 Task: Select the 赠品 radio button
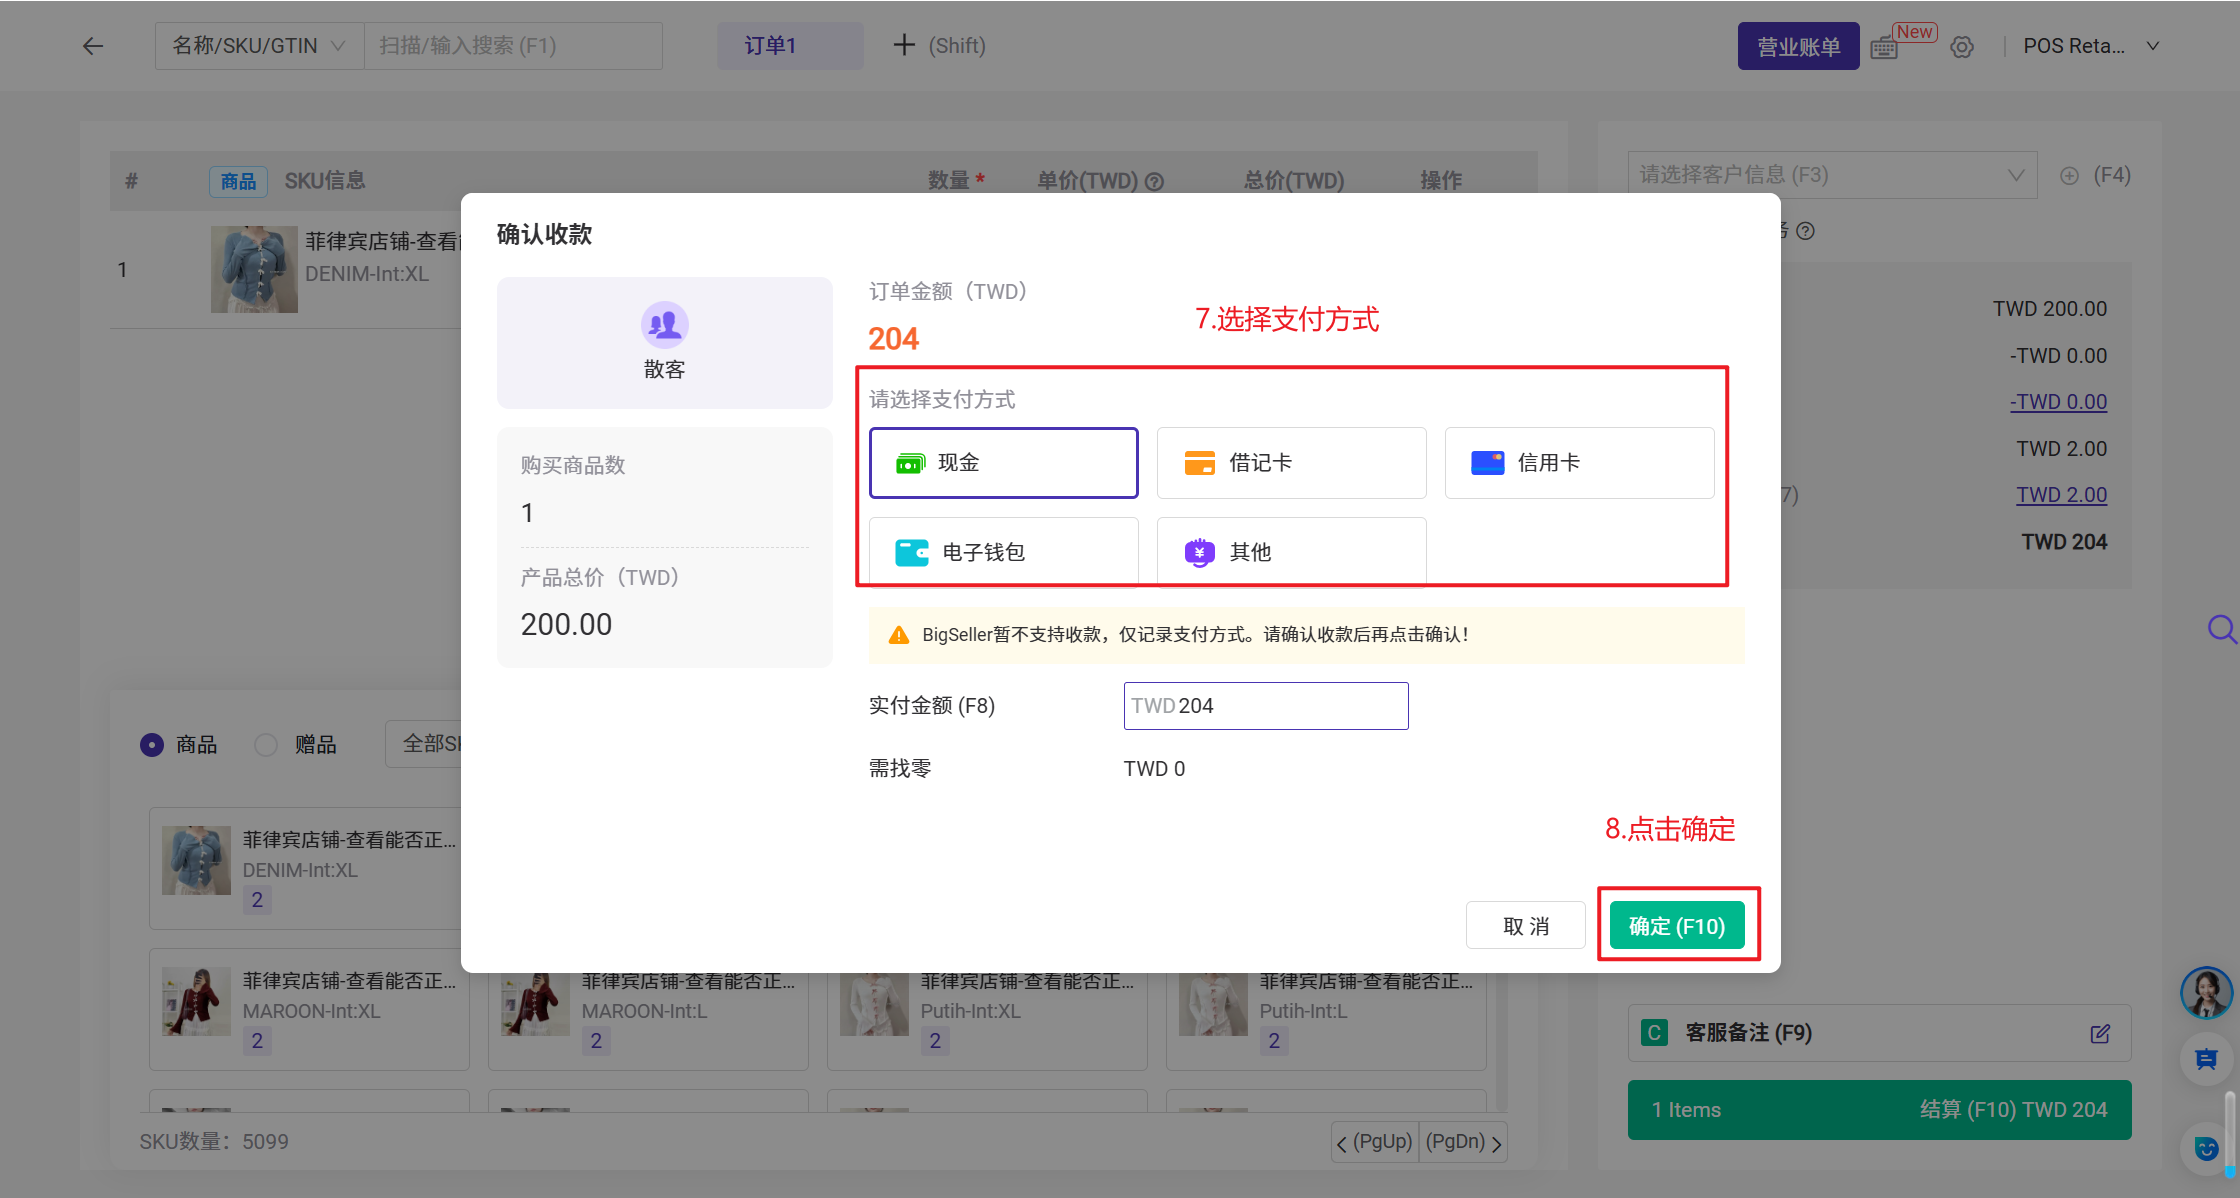point(266,745)
